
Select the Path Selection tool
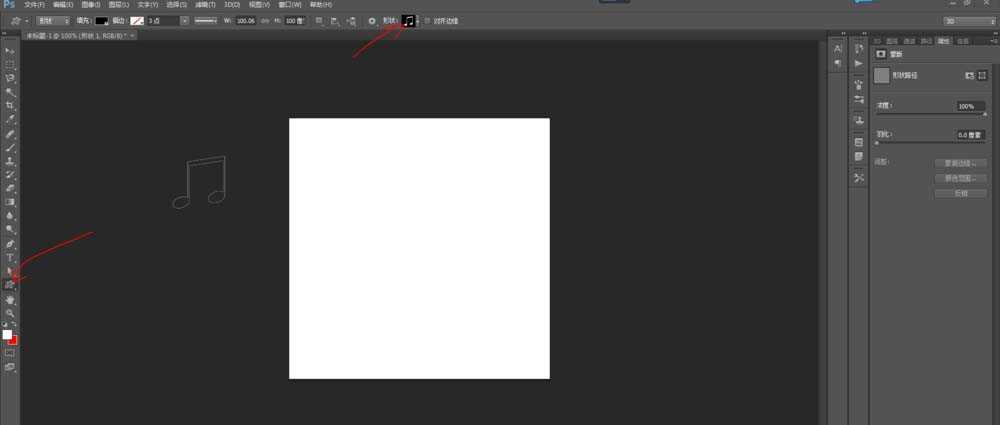coord(10,271)
